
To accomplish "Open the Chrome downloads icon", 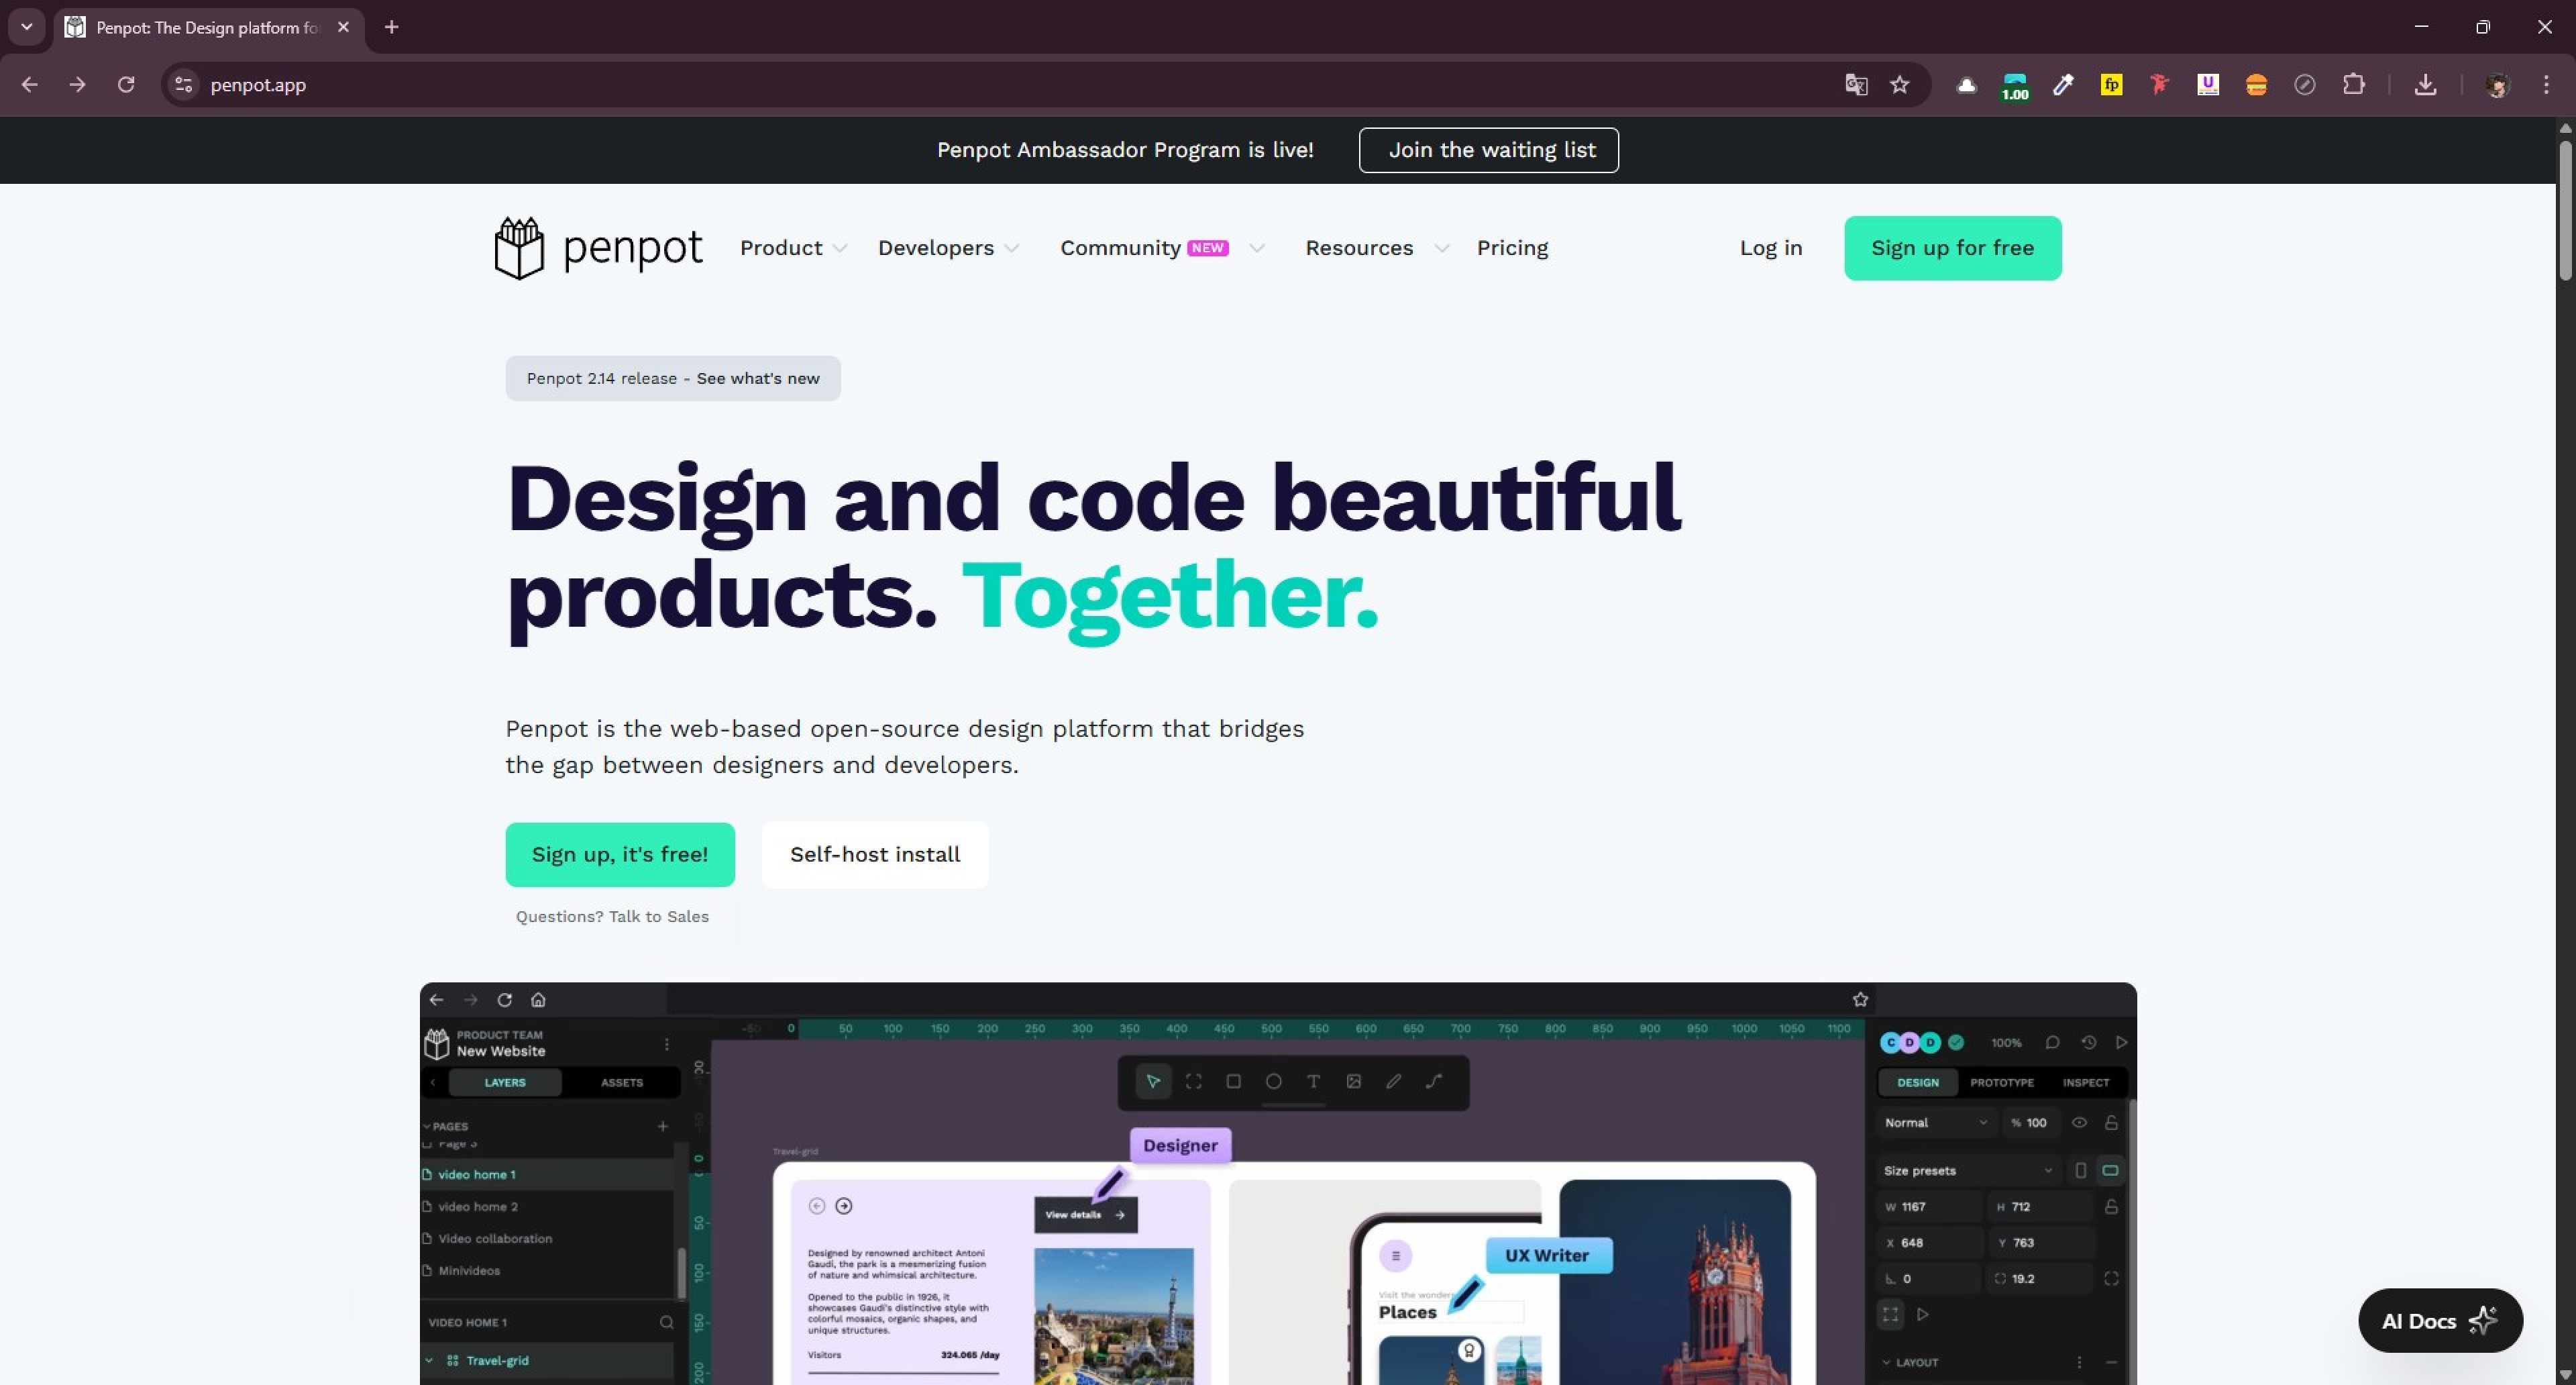I will click(2425, 85).
